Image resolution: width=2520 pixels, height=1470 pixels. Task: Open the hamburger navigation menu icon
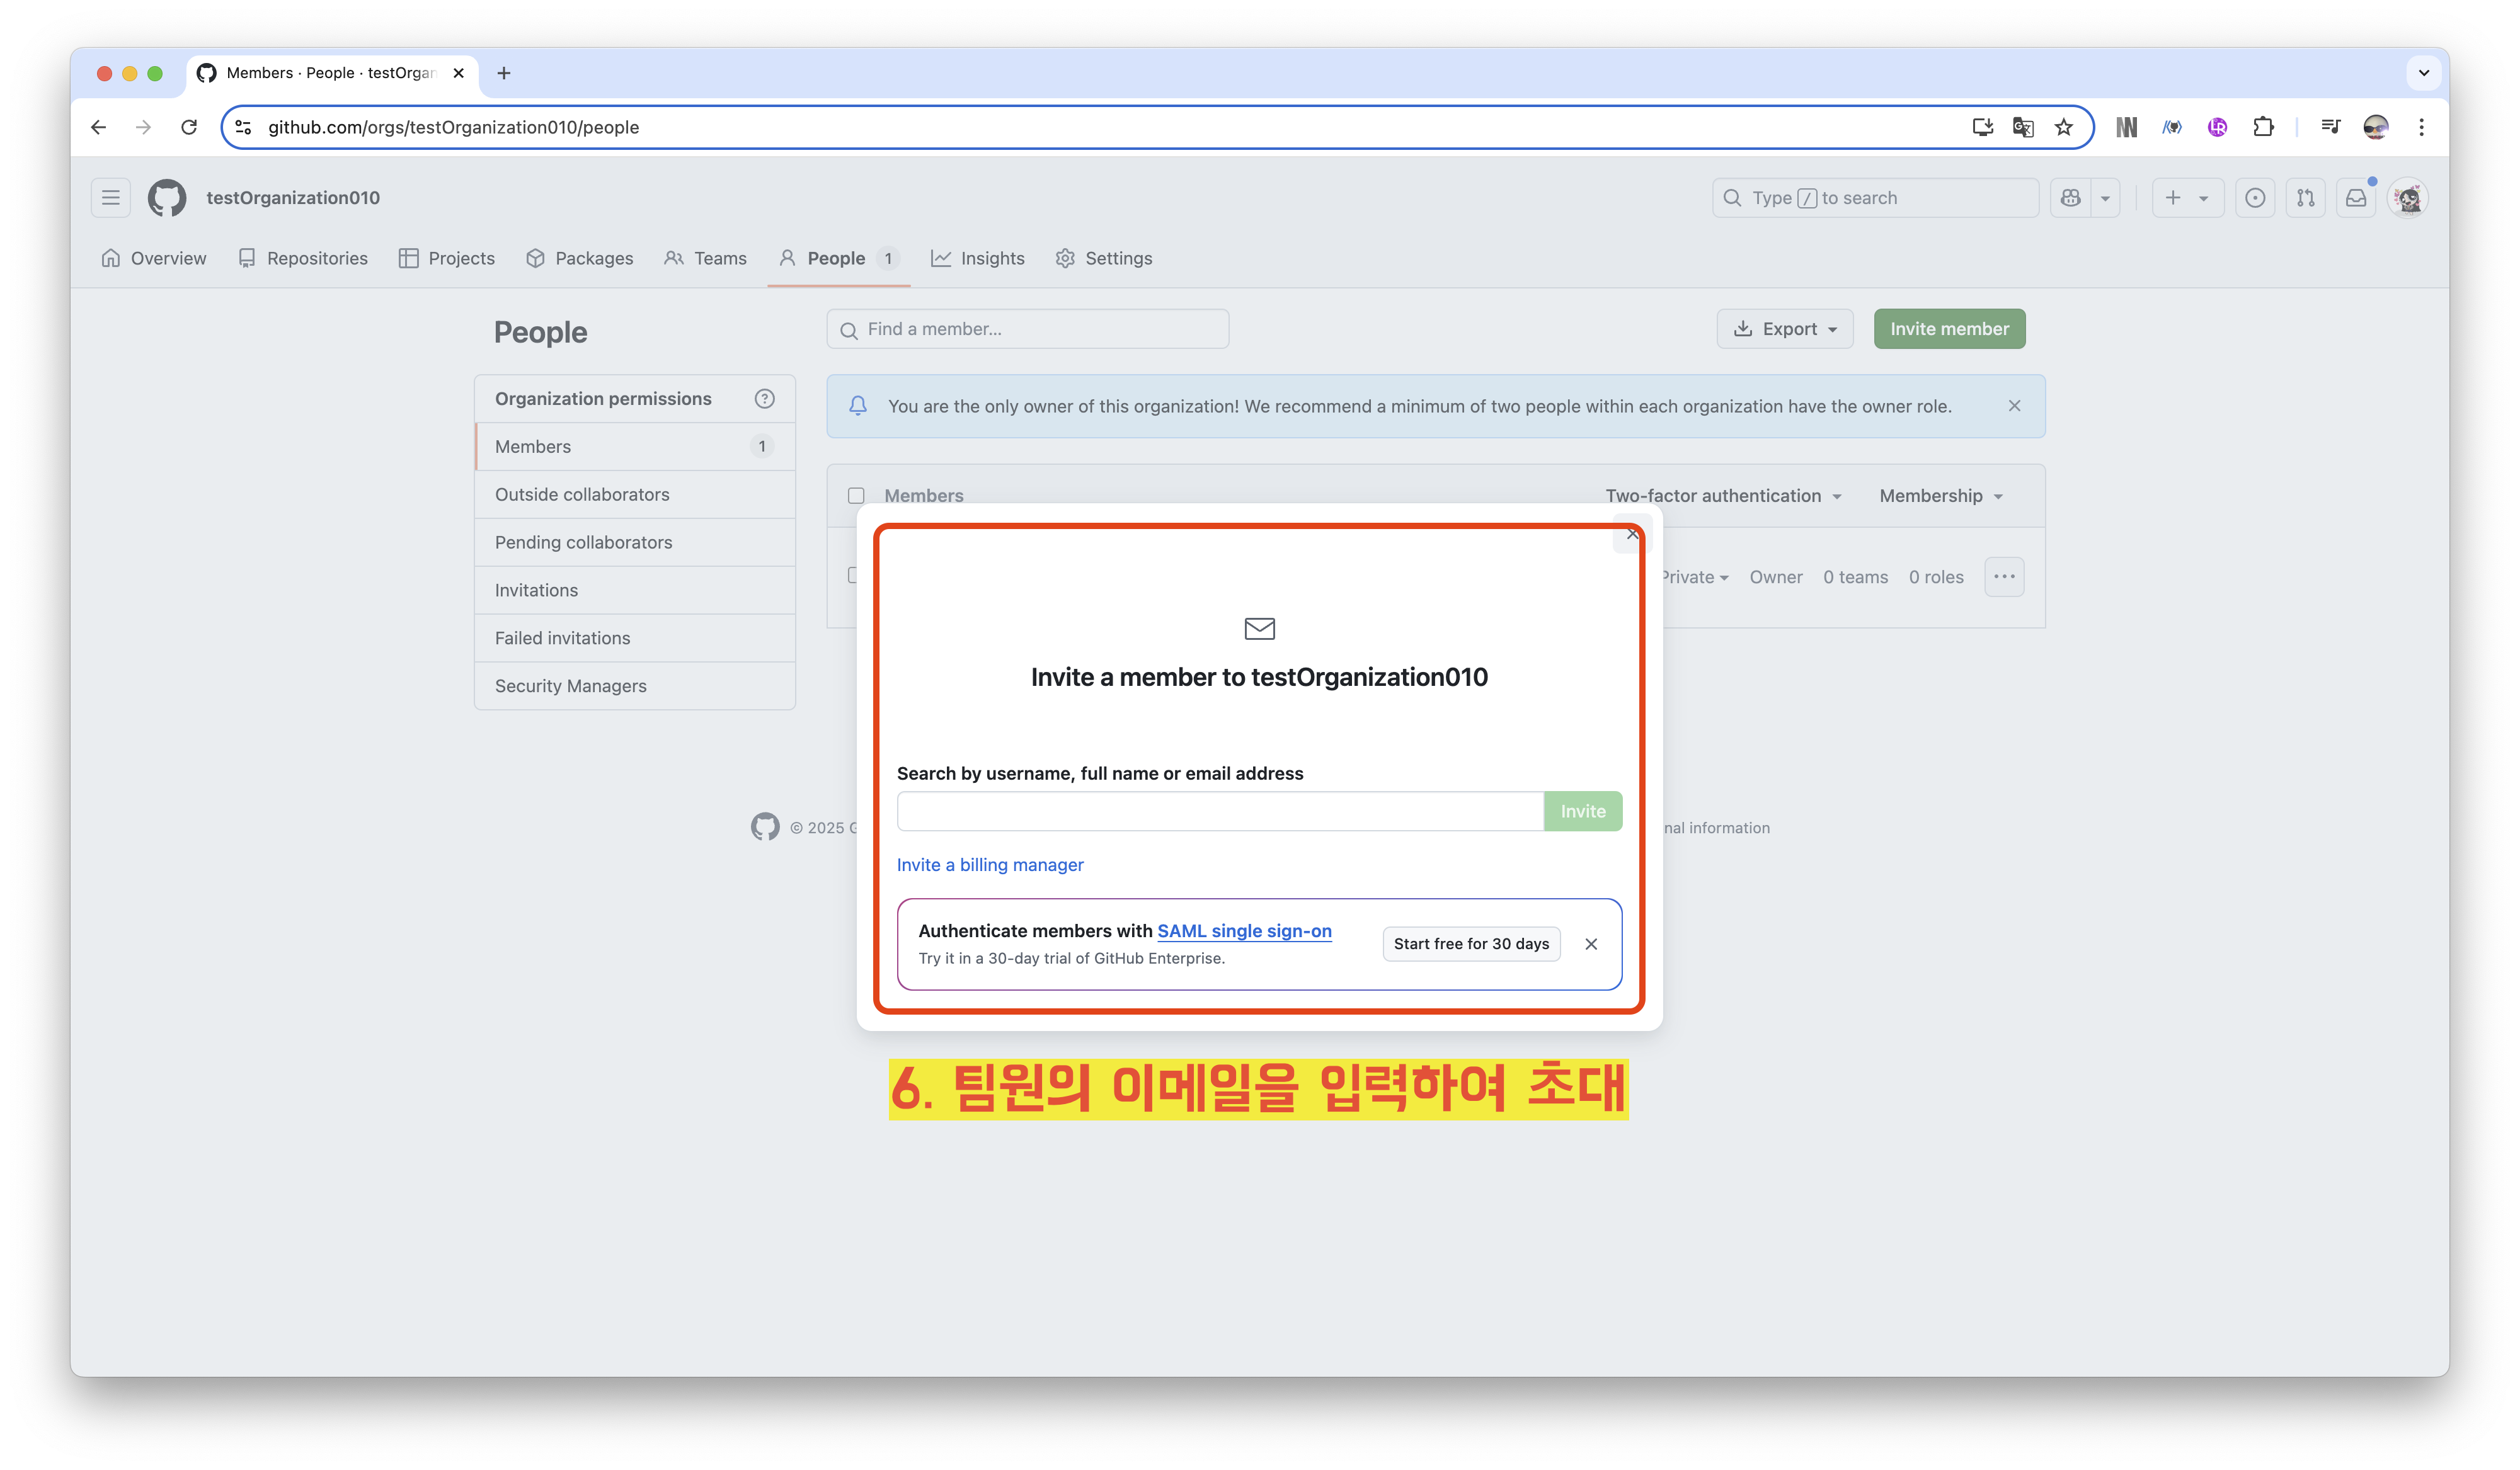(x=111, y=198)
